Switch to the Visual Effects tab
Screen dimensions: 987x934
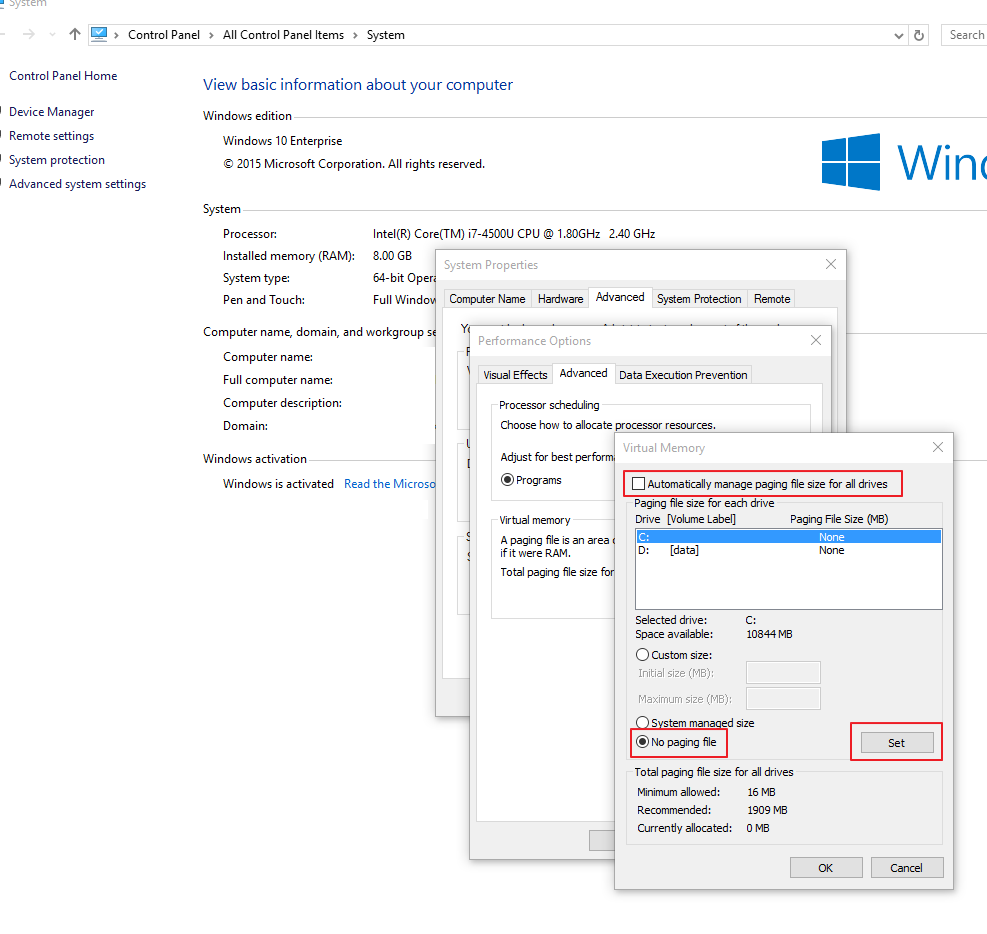515,373
